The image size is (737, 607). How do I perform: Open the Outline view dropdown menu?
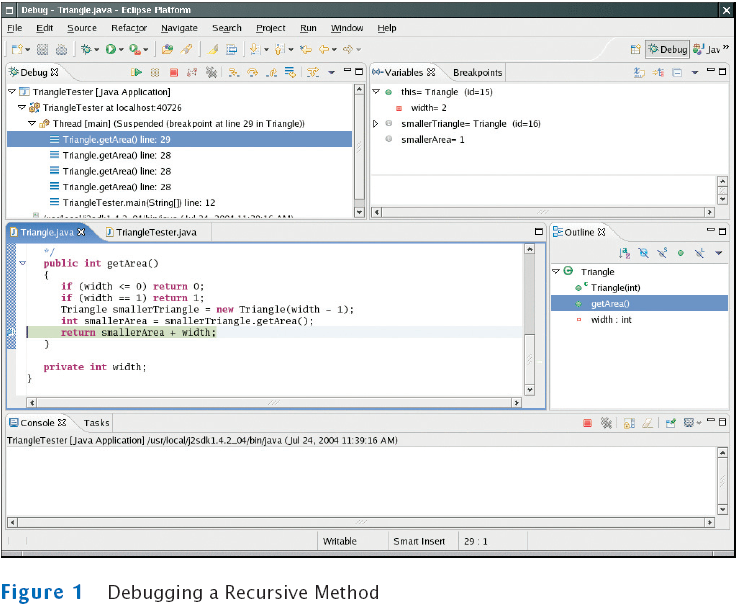click(719, 254)
